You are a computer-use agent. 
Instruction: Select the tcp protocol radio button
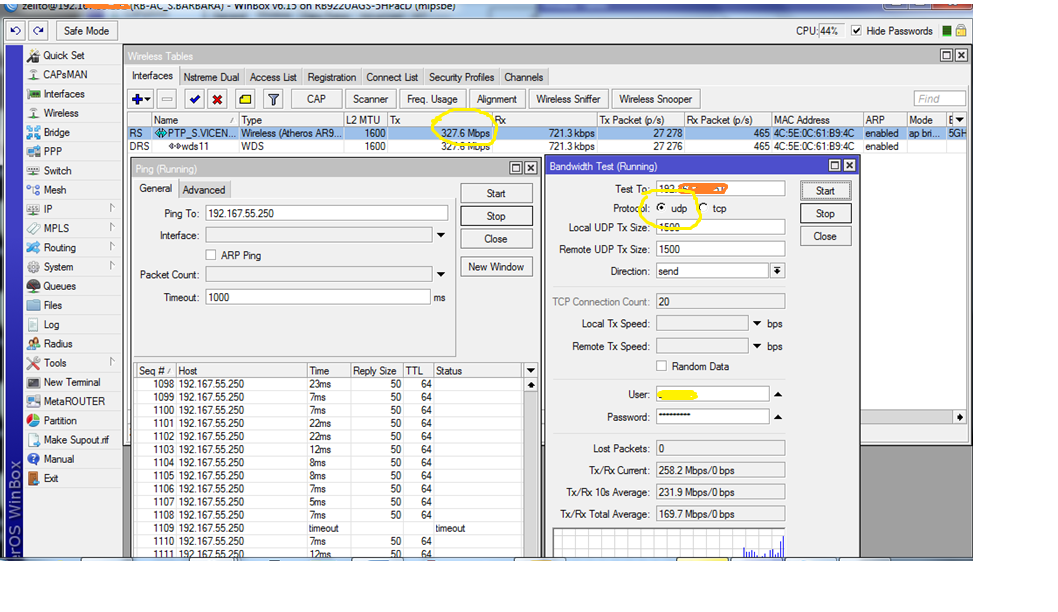pos(704,208)
